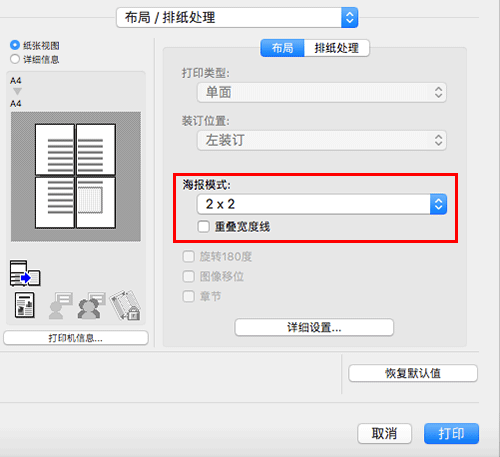This screenshot has height=457, width=500.
Task: Click the lower A4 output size label
Action: tap(15, 103)
